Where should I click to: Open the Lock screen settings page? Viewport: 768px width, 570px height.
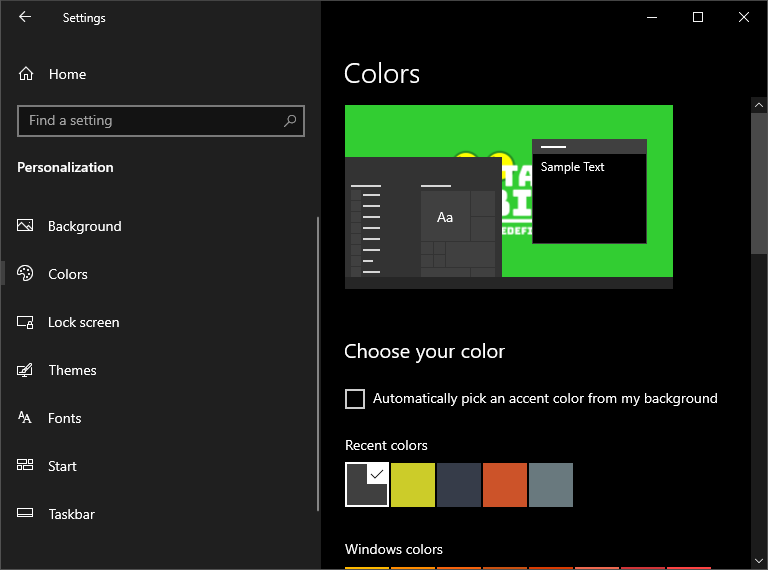click(83, 322)
